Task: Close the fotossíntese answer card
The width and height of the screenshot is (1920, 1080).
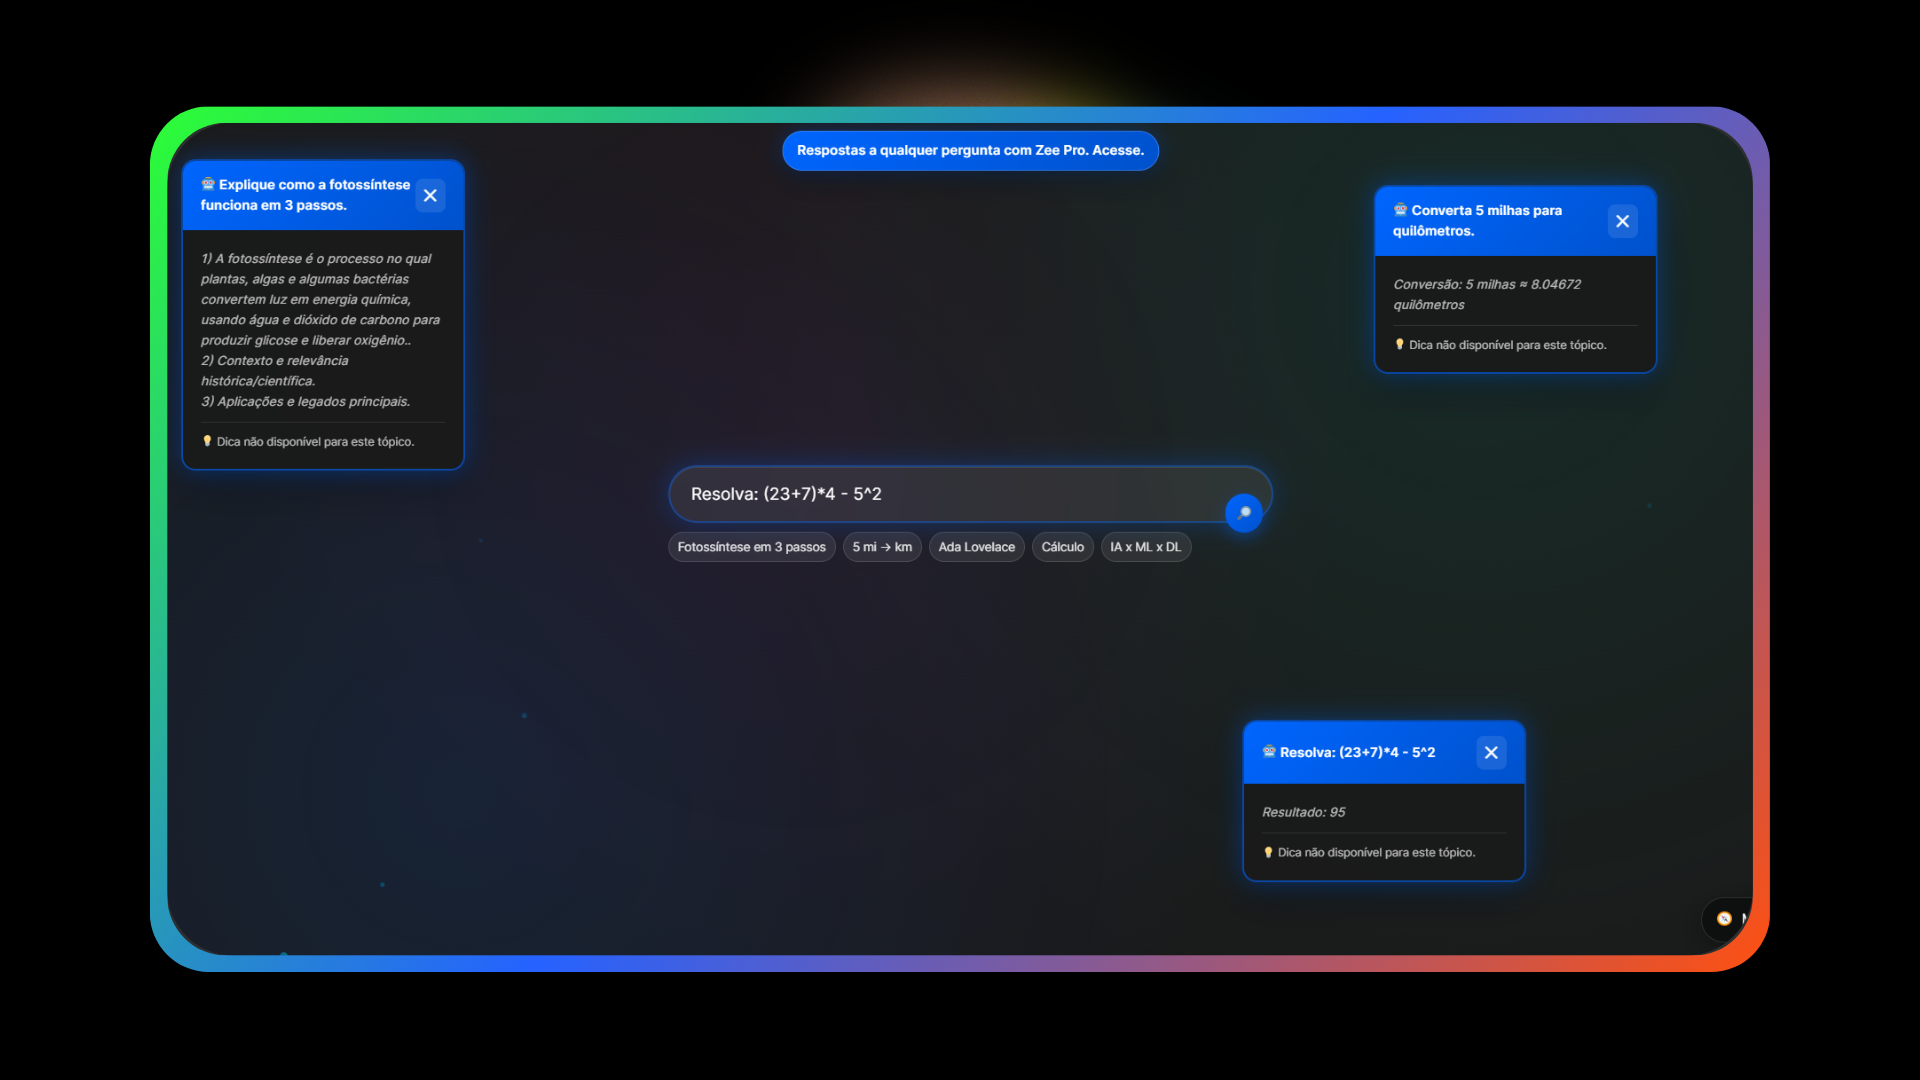Action: click(x=430, y=196)
